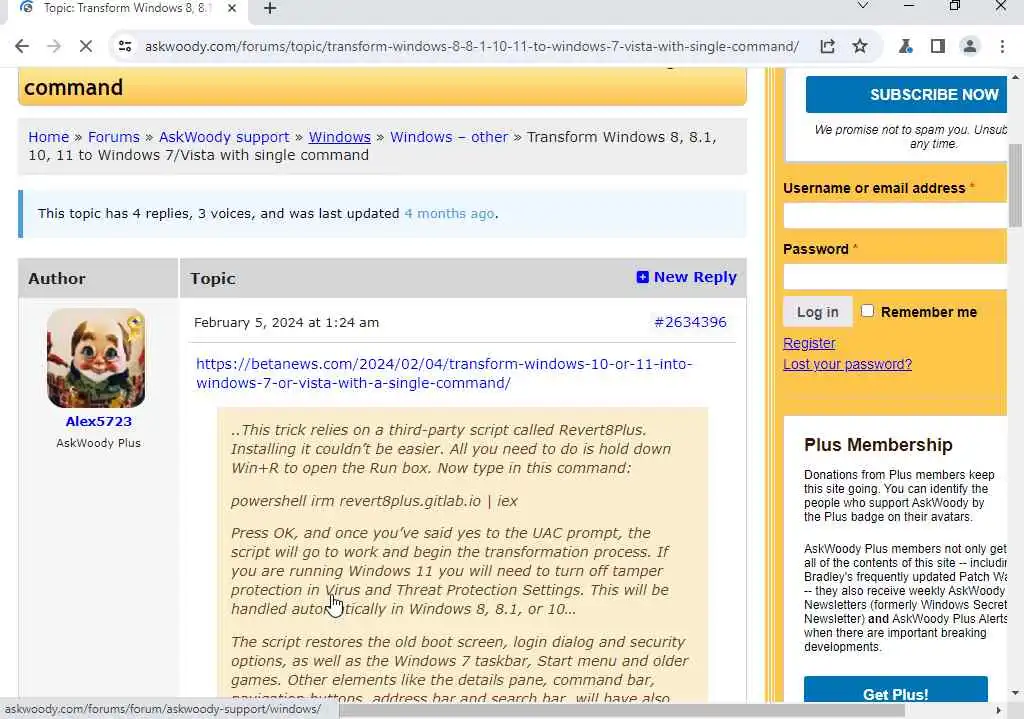Open Chrome three-dot menu

pyautogui.click(x=1002, y=46)
